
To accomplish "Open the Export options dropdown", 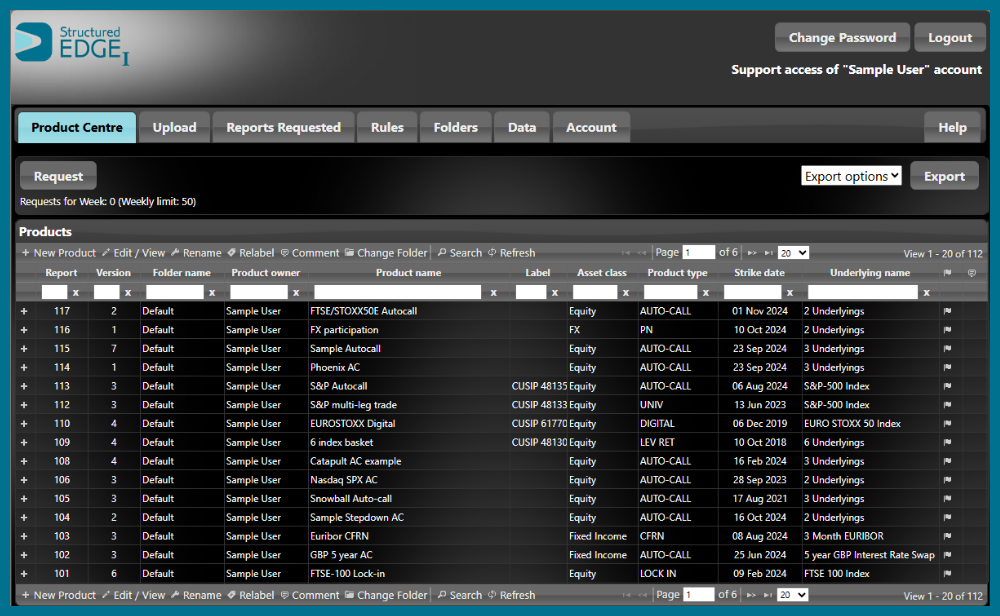I will tap(851, 176).
